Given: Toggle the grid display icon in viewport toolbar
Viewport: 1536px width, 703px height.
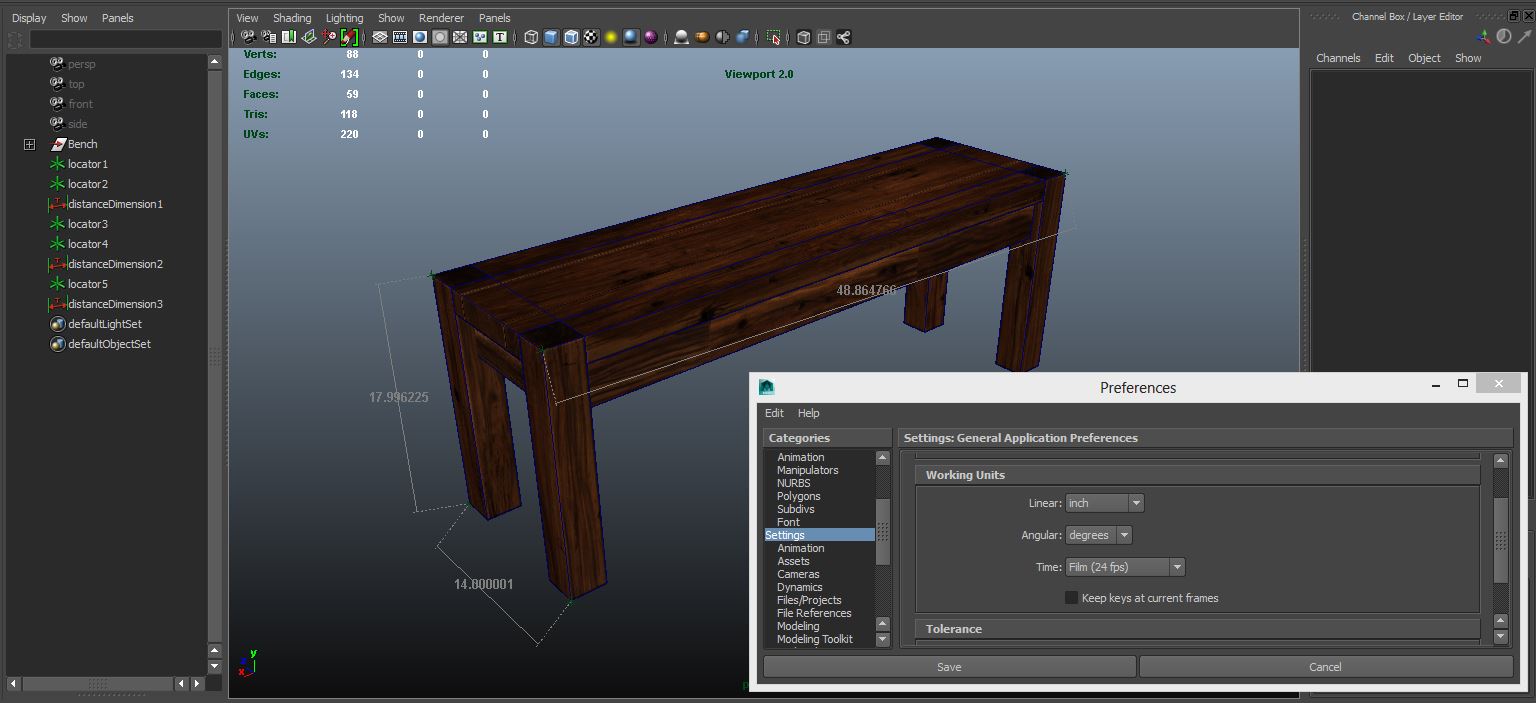Looking at the screenshot, I should pyautogui.click(x=380, y=37).
